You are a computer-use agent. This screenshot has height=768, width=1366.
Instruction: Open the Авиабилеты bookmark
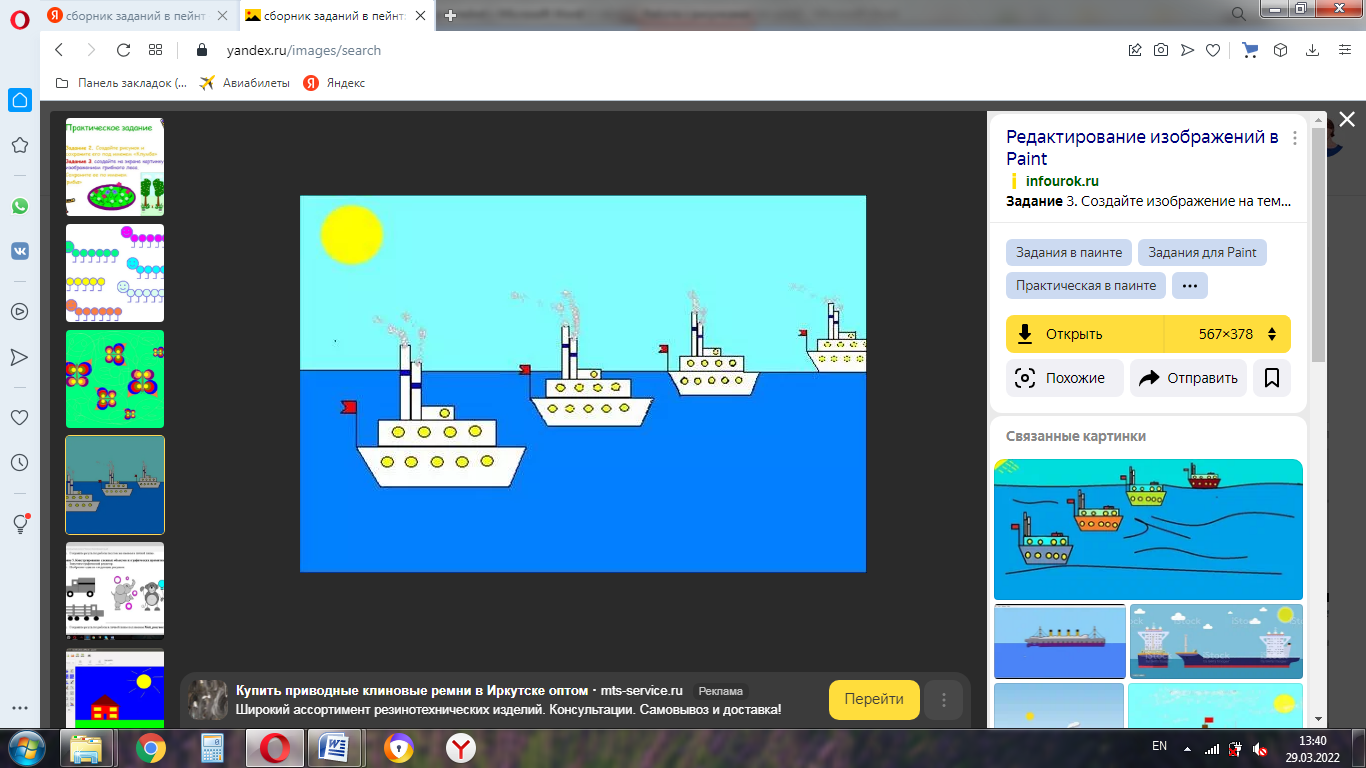click(245, 83)
